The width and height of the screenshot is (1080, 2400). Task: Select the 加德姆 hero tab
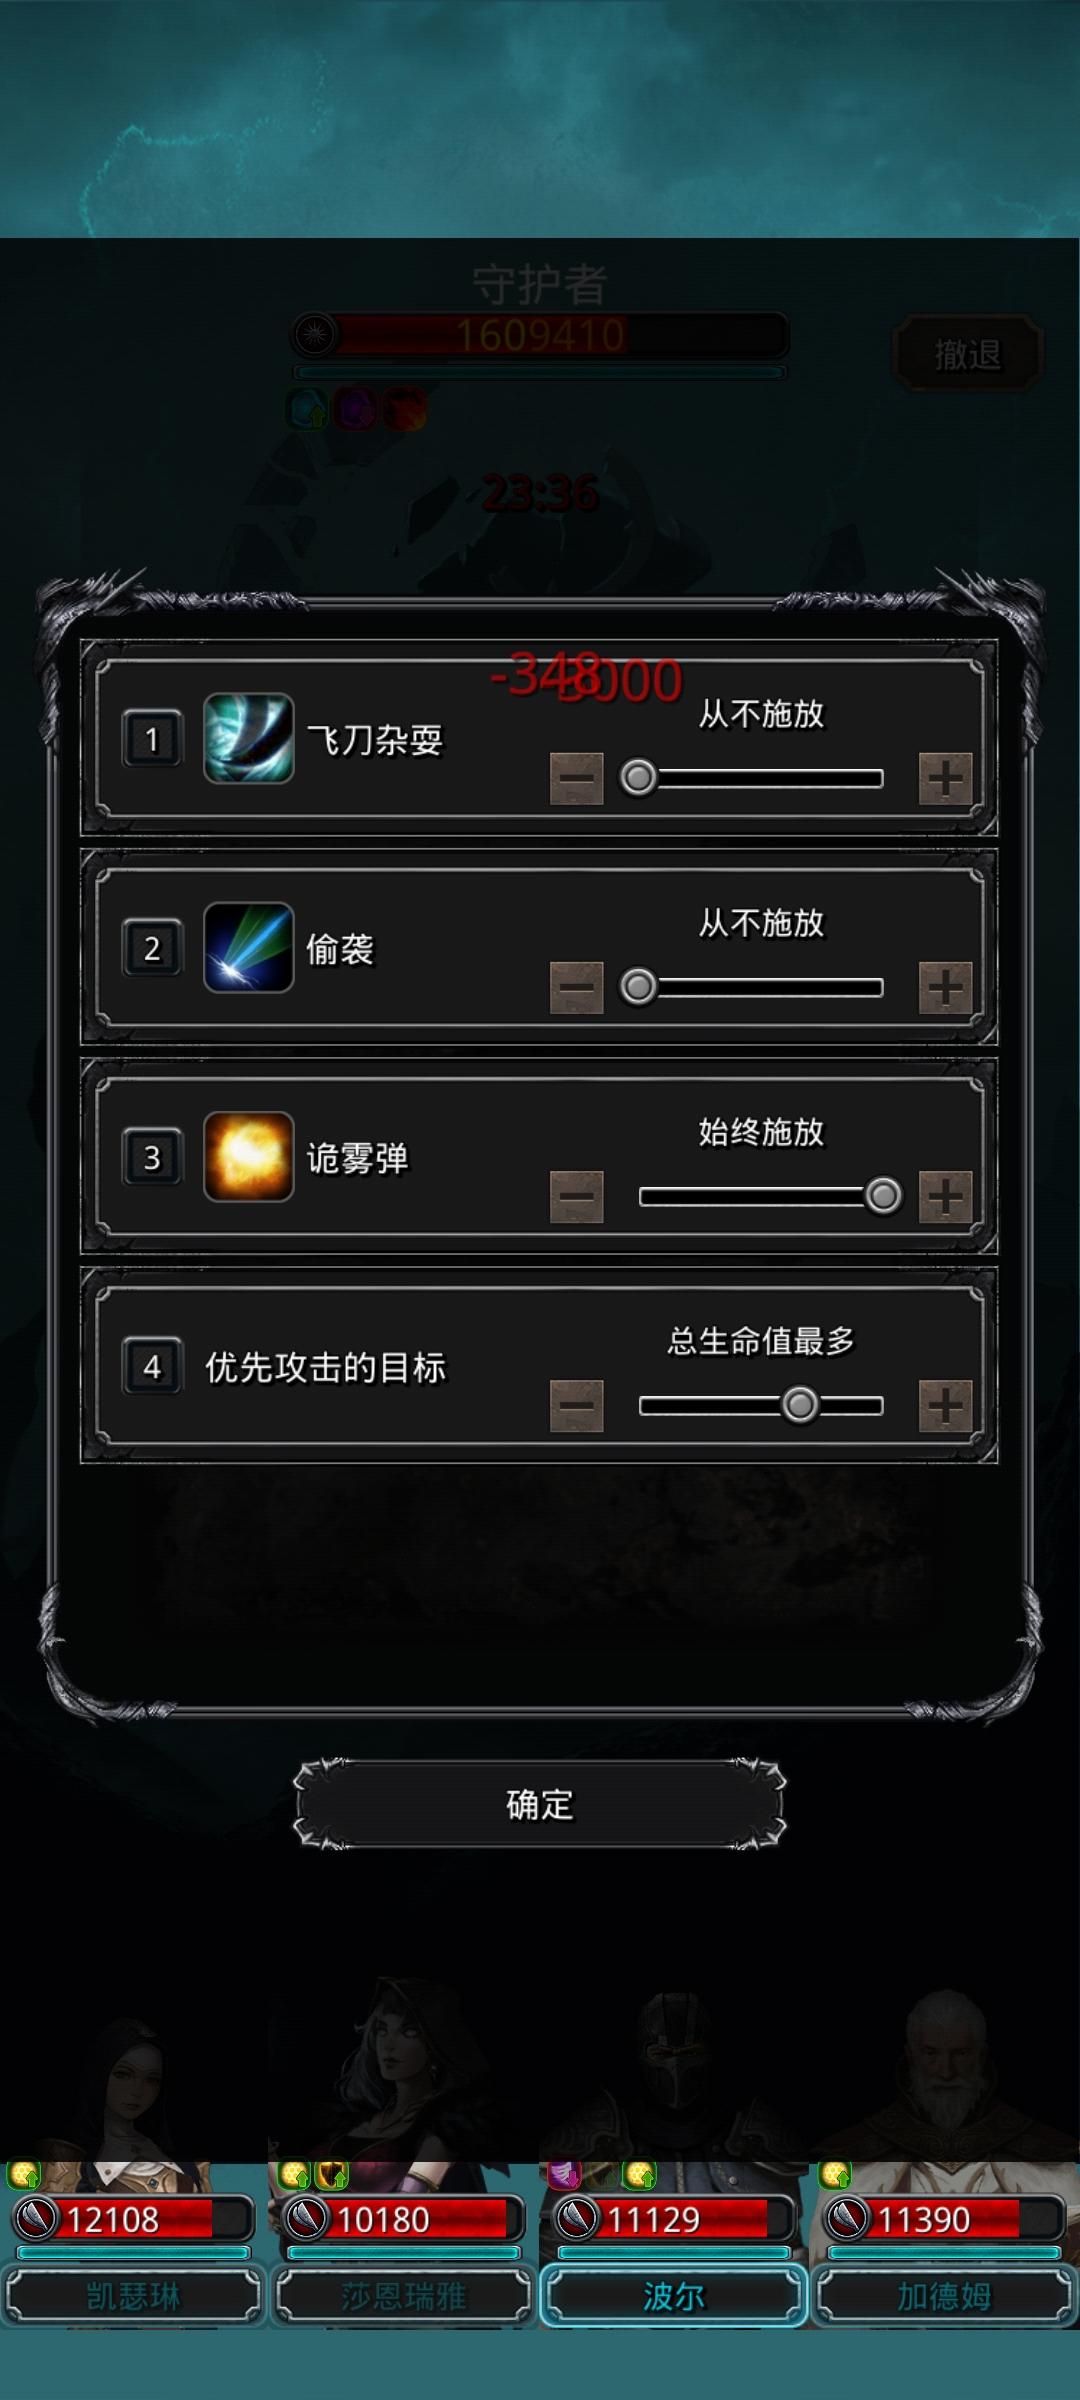pyautogui.click(x=944, y=2295)
